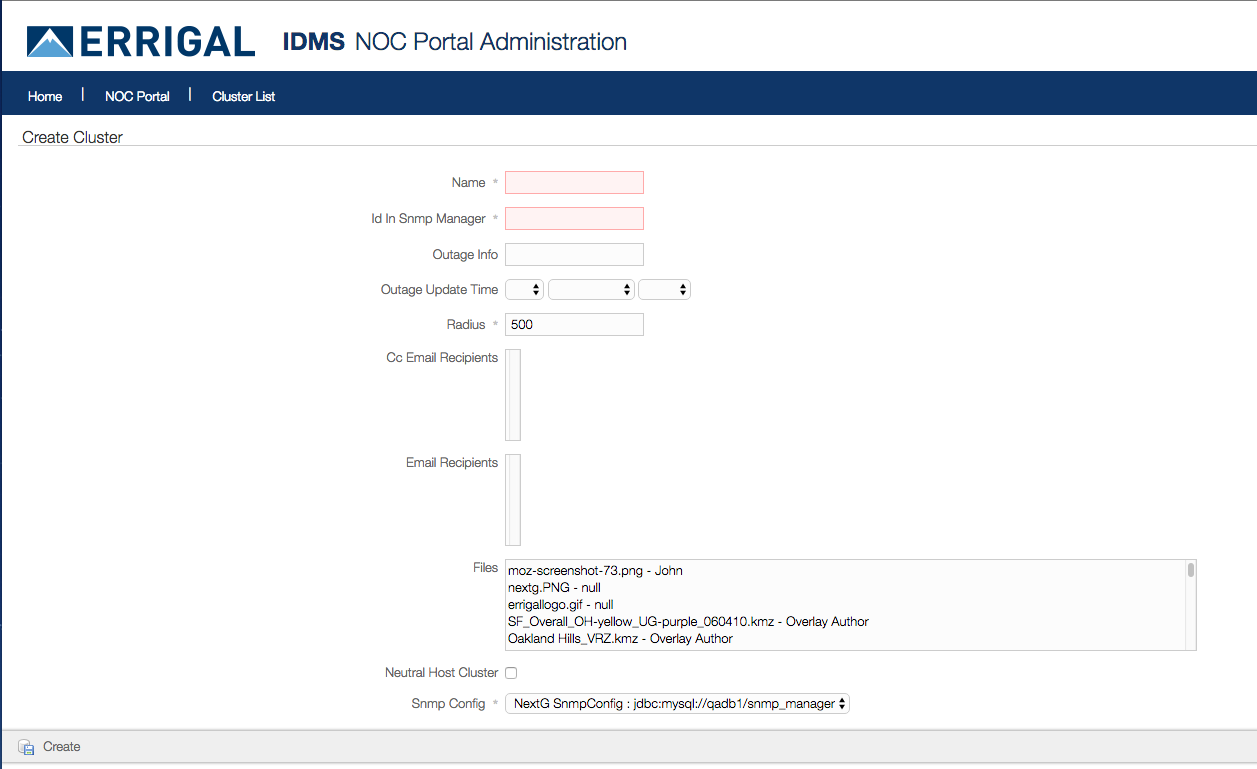Screen dimensions: 1257x769
Task: Open the Cluster List menu item
Action: coord(243,96)
